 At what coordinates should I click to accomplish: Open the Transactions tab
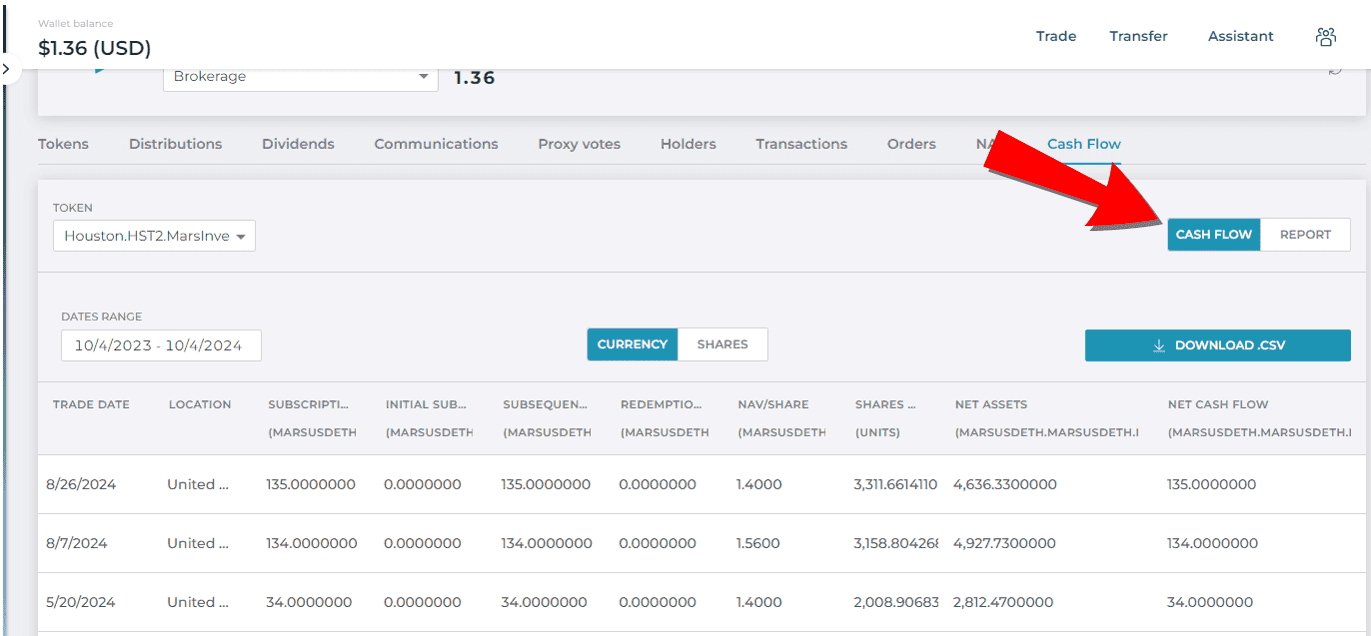(801, 144)
